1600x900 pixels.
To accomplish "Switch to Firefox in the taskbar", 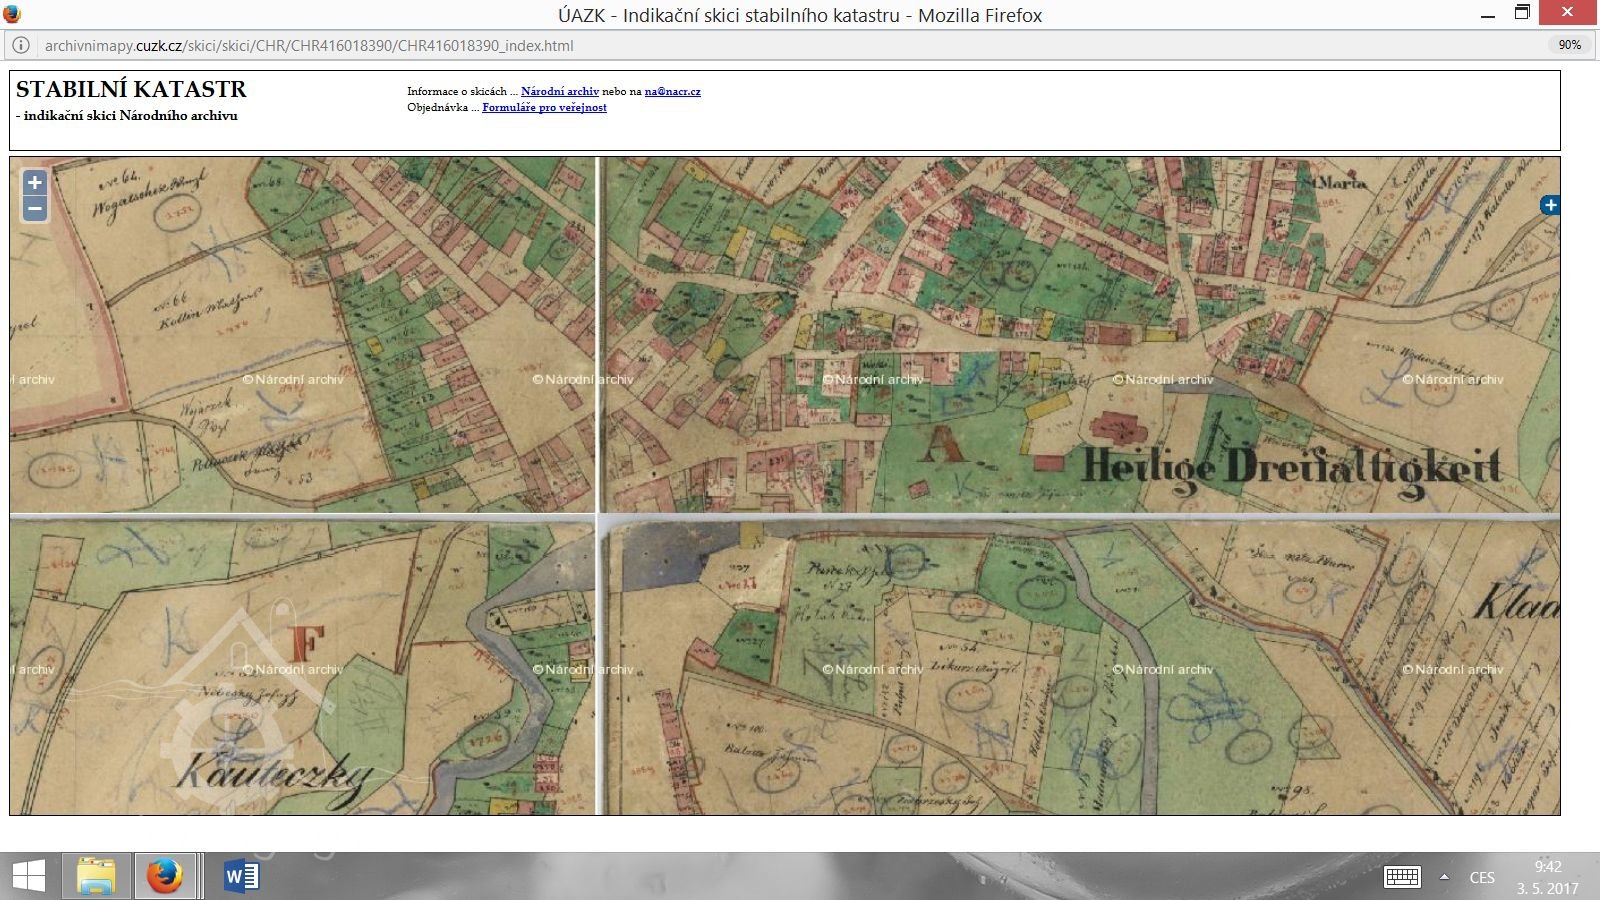I will point(165,877).
